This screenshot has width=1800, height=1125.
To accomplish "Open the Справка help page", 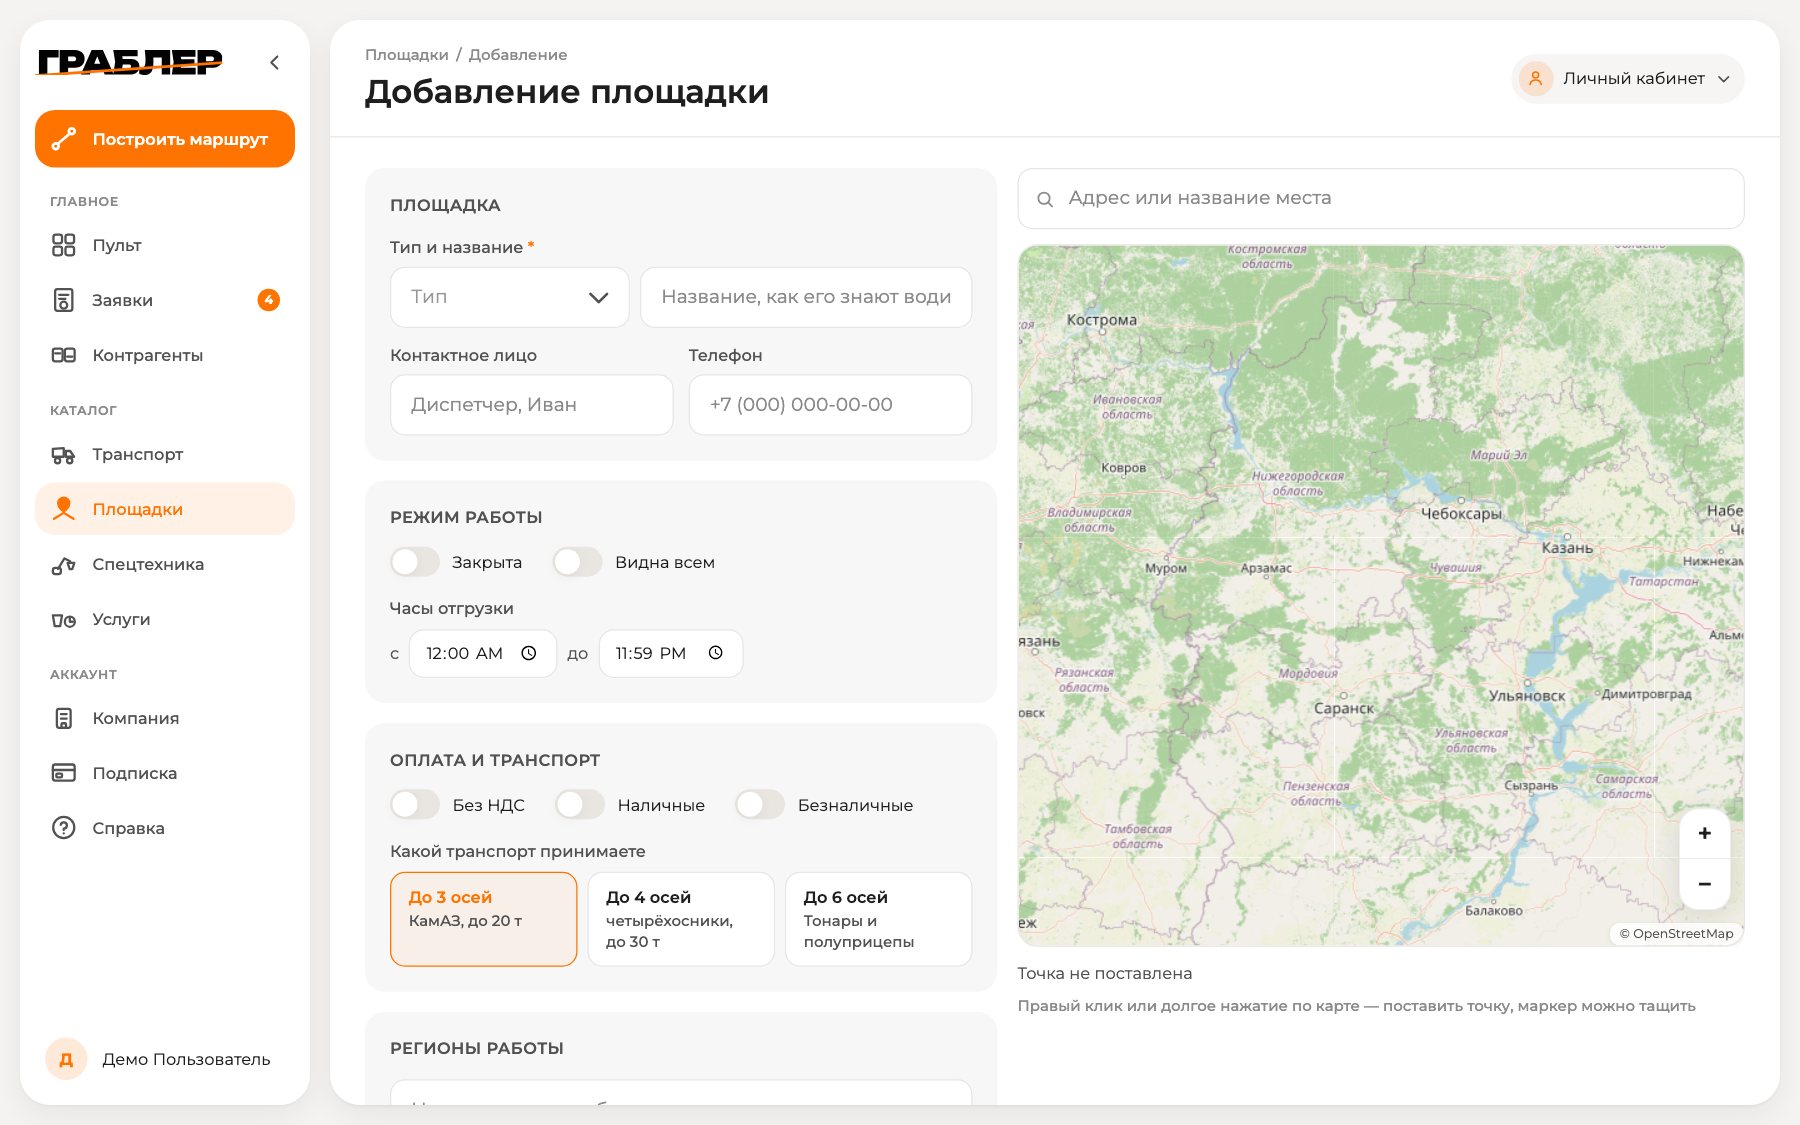I will click(x=165, y=828).
